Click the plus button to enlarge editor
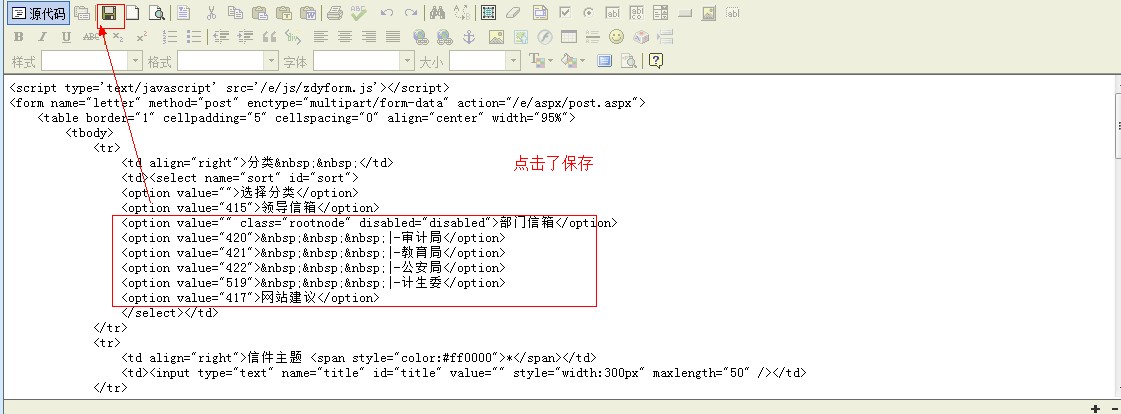The image size is (1121, 414). coord(1095,408)
